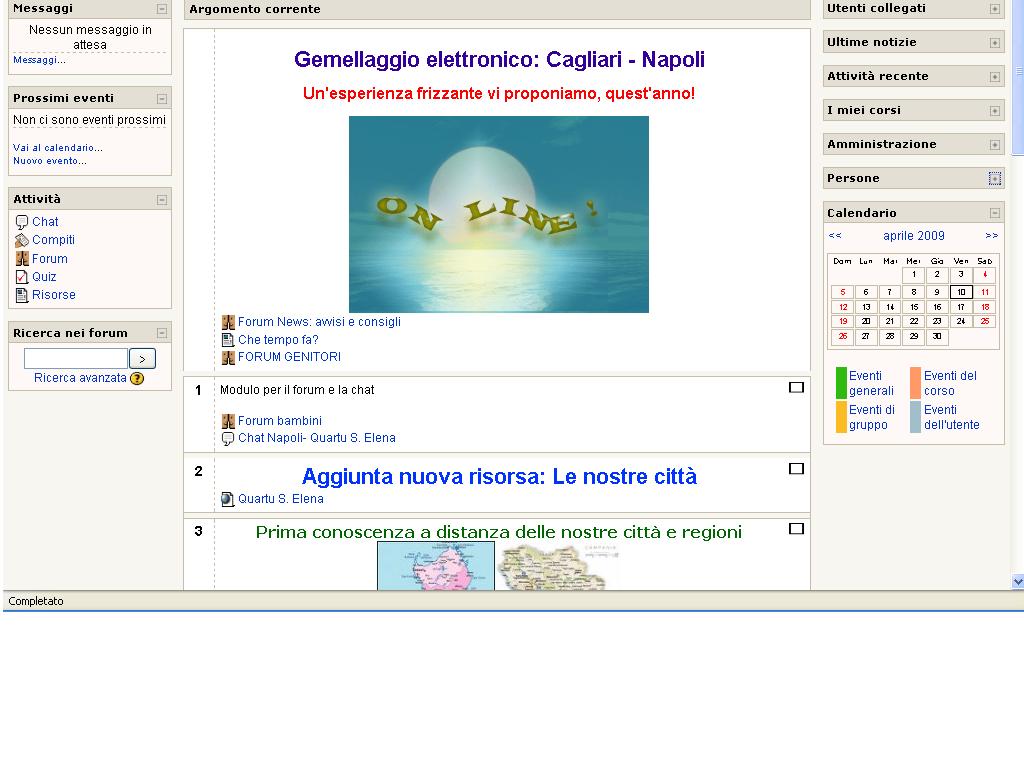
Task: Click the 'Argomento corrente' heading
Action: coord(255,9)
